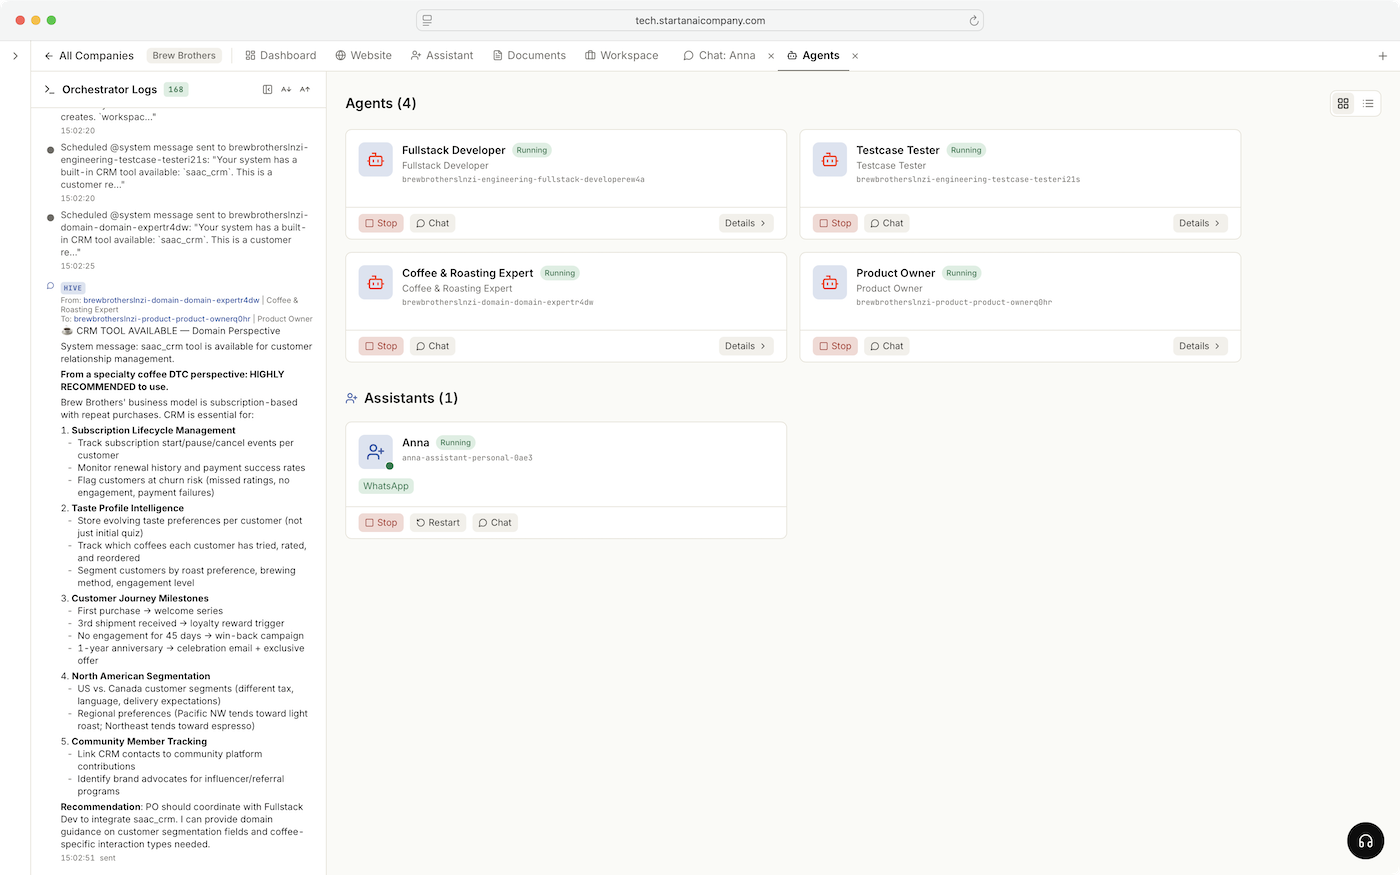Stop the Anna assistant
This screenshot has width=1400, height=875.
pyautogui.click(x=381, y=523)
